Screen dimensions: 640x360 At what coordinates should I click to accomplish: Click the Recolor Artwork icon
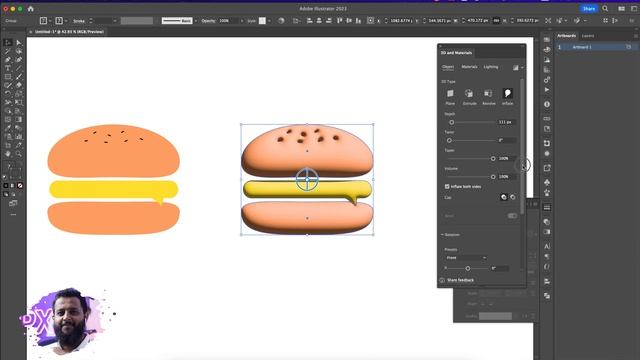(281, 20)
